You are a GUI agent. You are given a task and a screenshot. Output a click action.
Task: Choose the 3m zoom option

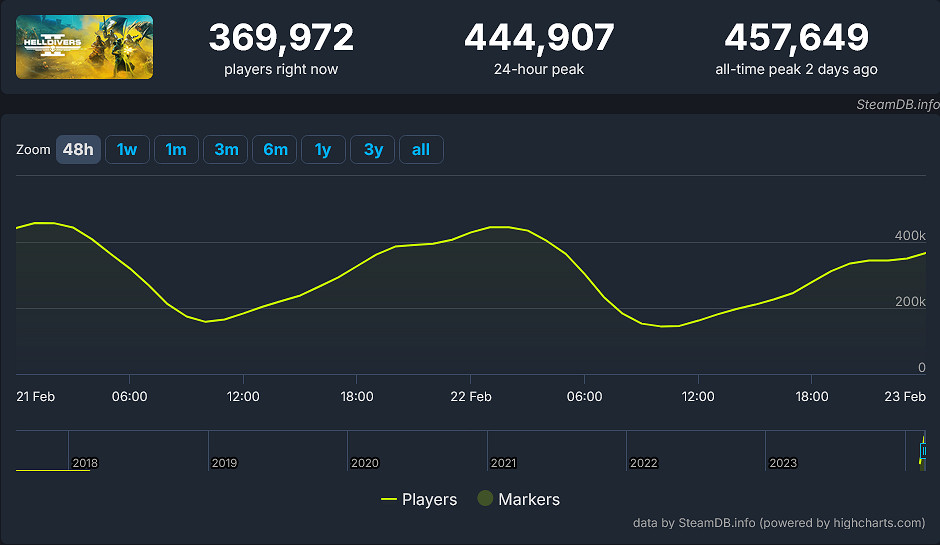click(x=226, y=149)
